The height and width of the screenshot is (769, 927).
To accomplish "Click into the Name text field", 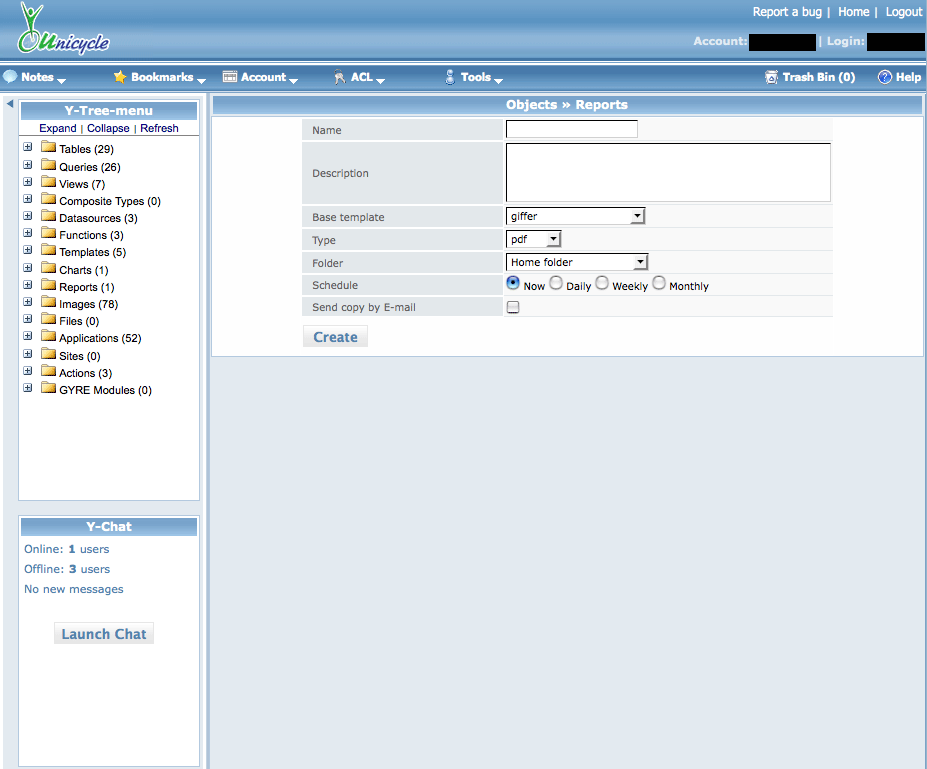I will pyautogui.click(x=571, y=129).
